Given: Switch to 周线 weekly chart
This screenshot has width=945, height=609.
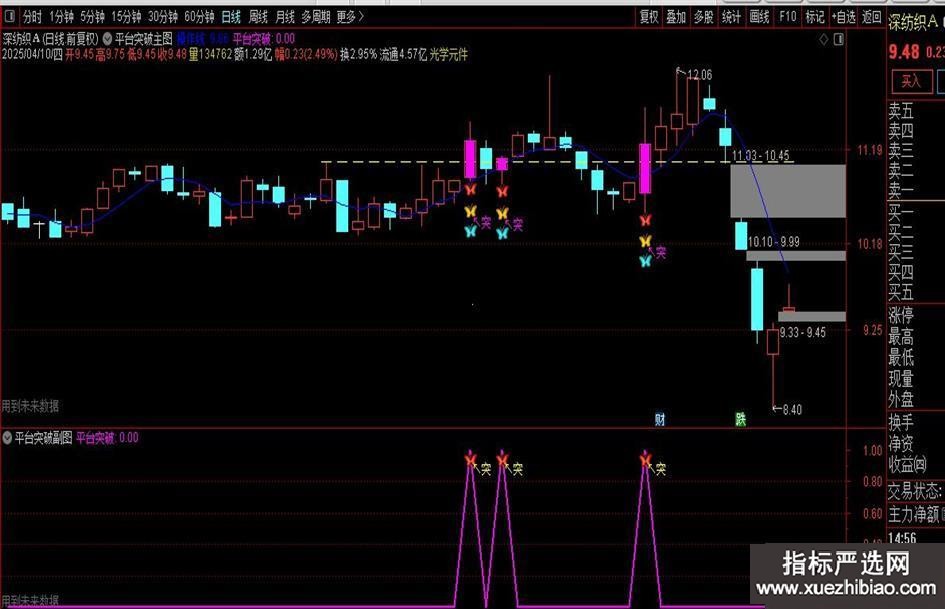Looking at the screenshot, I should click(x=258, y=17).
